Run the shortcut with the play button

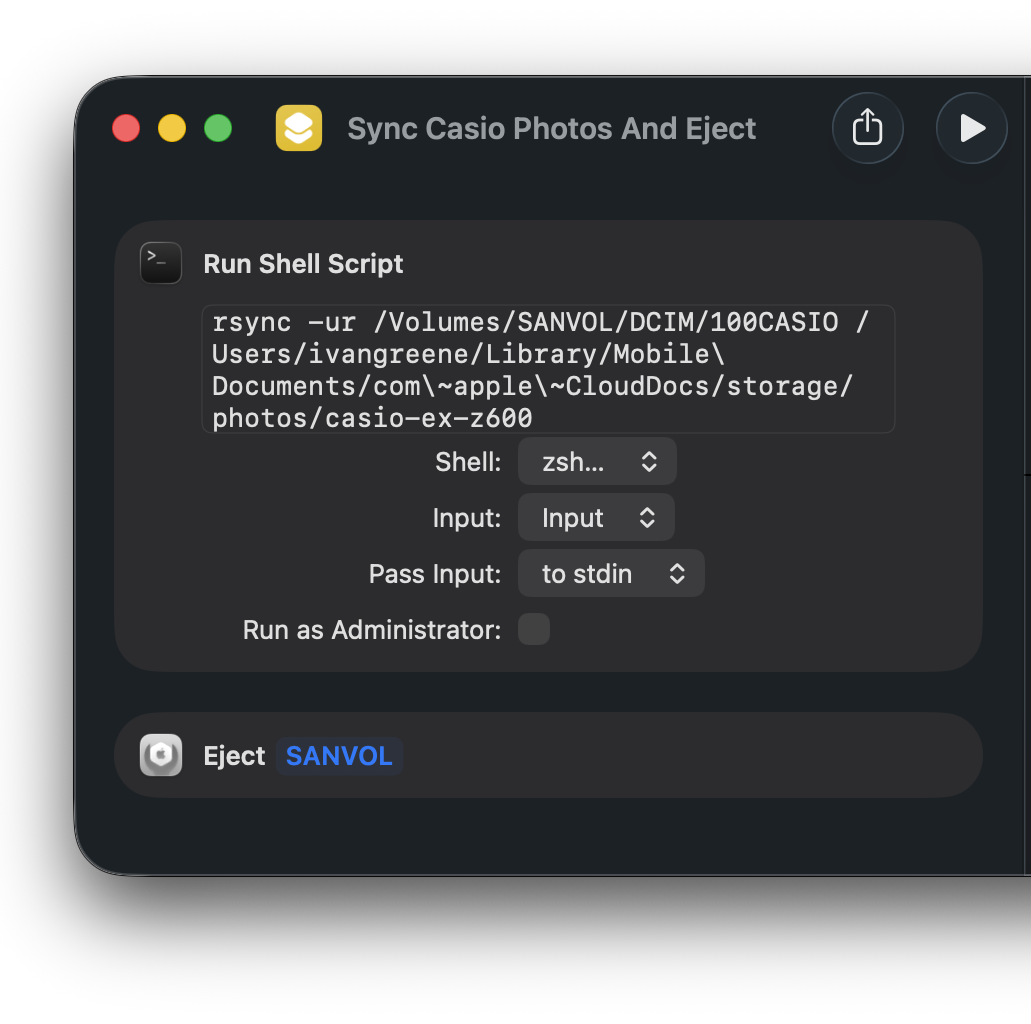click(971, 128)
